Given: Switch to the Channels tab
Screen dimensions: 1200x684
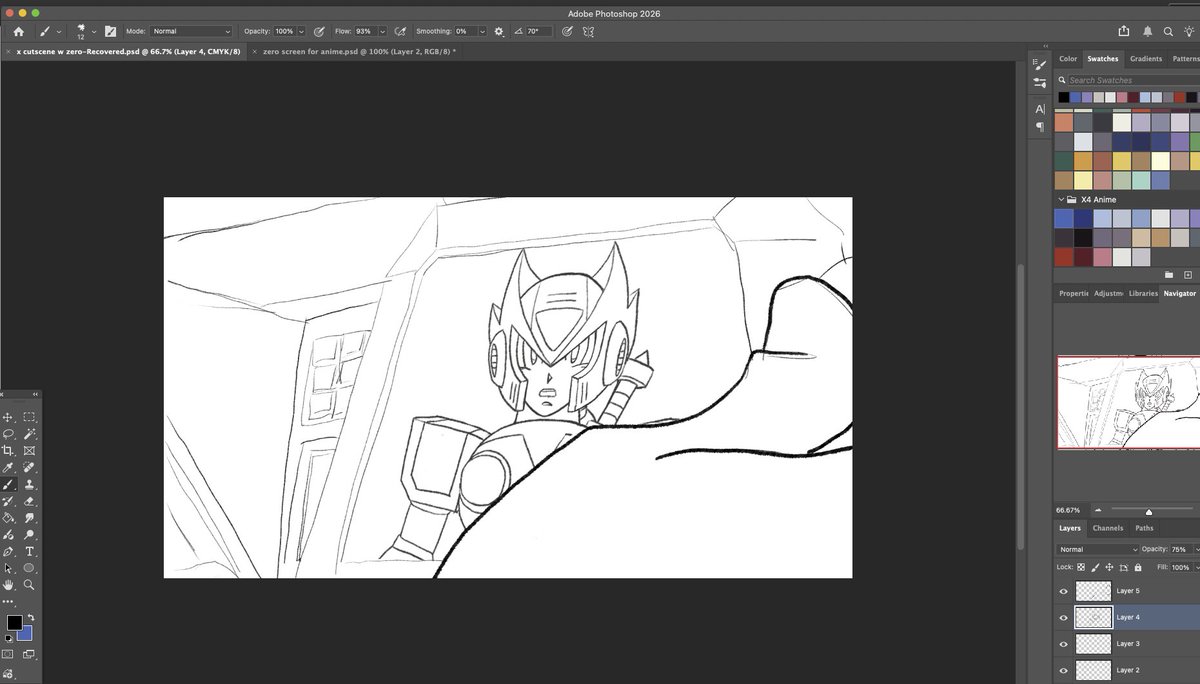Looking at the screenshot, I should [x=1108, y=528].
